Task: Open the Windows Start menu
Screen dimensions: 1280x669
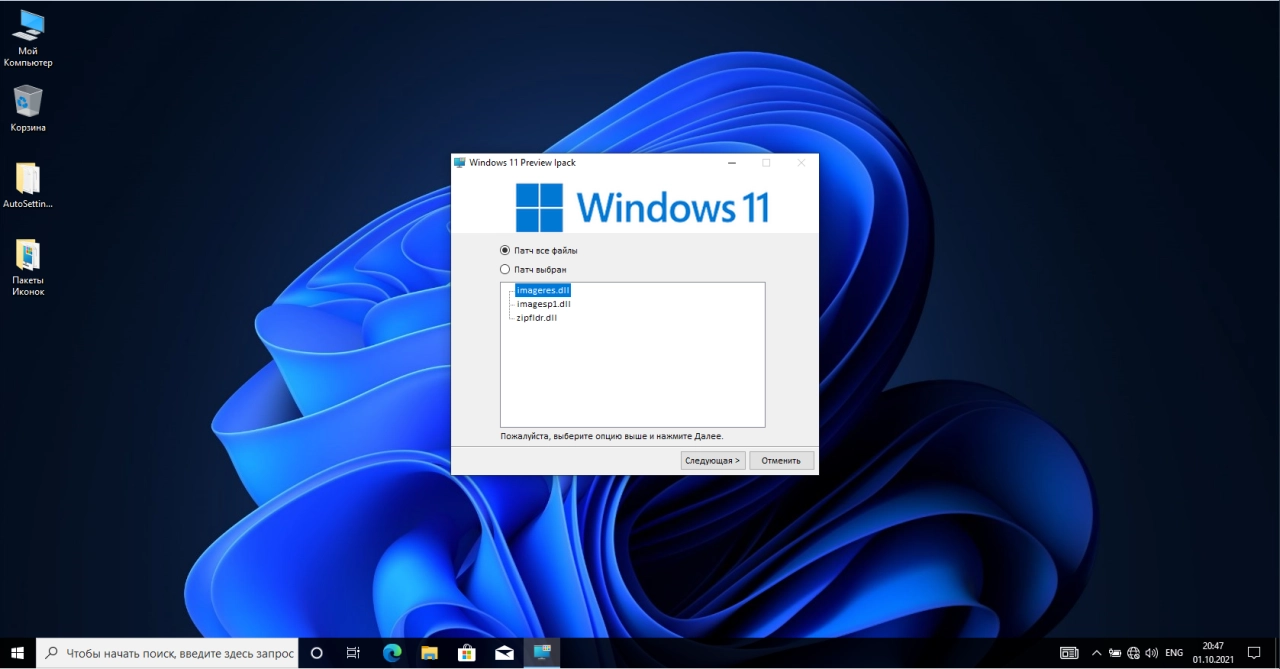Action: 17,653
